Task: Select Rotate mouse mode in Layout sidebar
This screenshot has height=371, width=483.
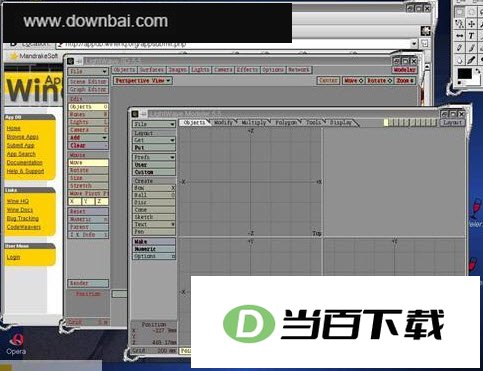Action: point(88,170)
